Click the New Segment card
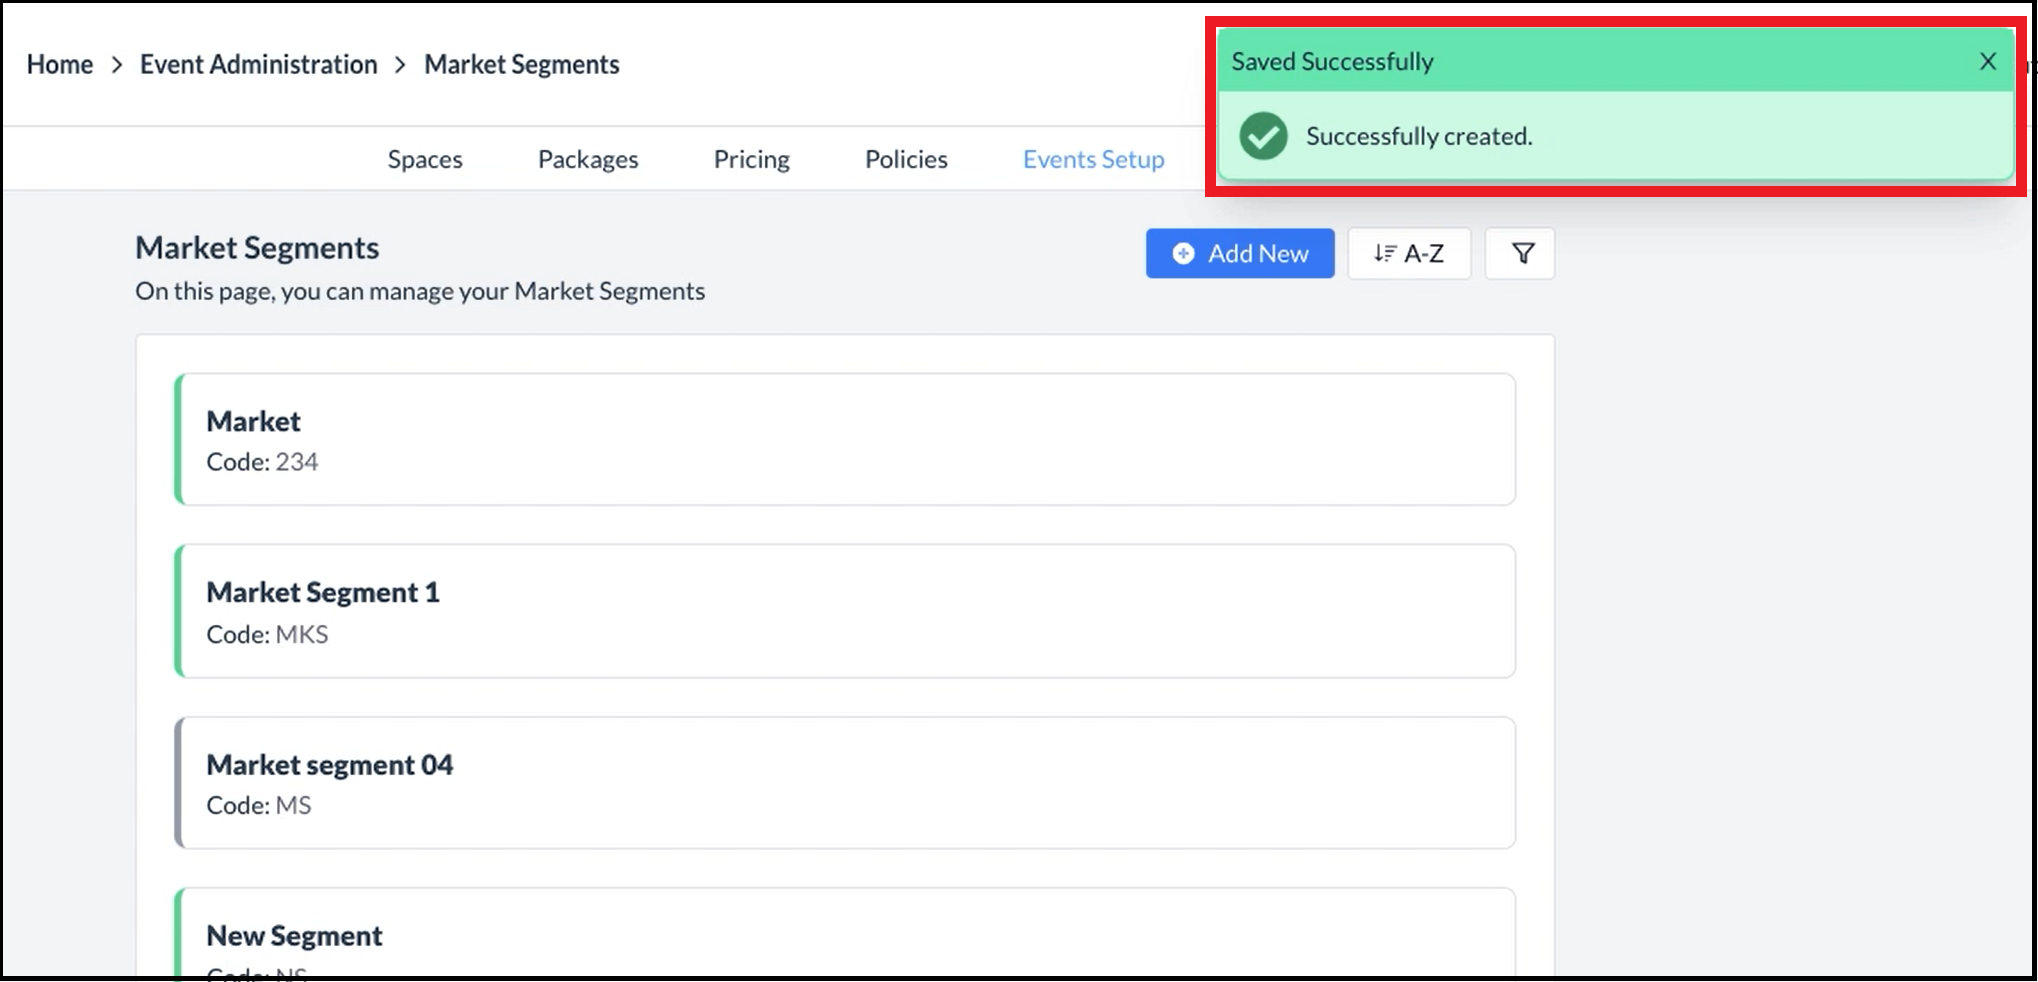Image resolution: width=2038 pixels, height=982 pixels. 845,935
